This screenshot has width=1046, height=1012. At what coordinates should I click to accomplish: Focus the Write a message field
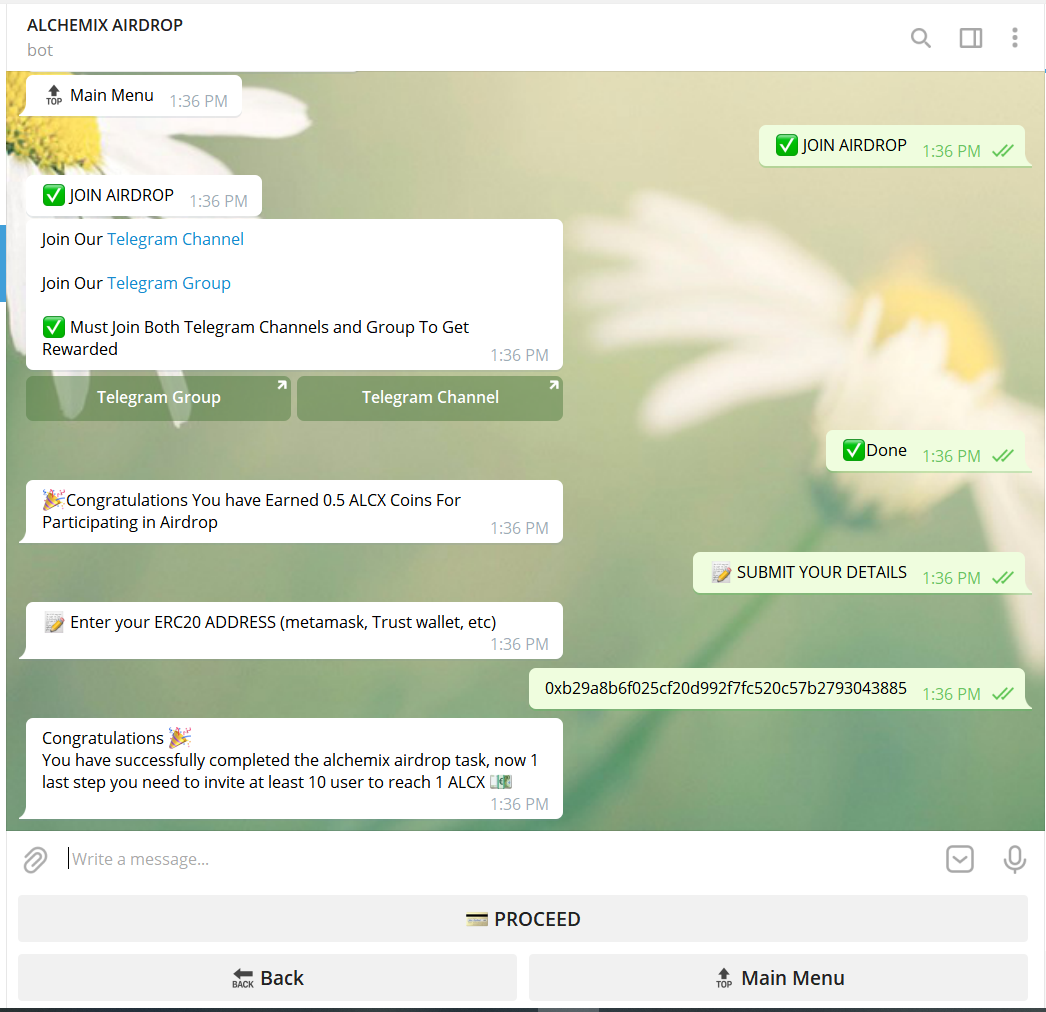point(500,859)
